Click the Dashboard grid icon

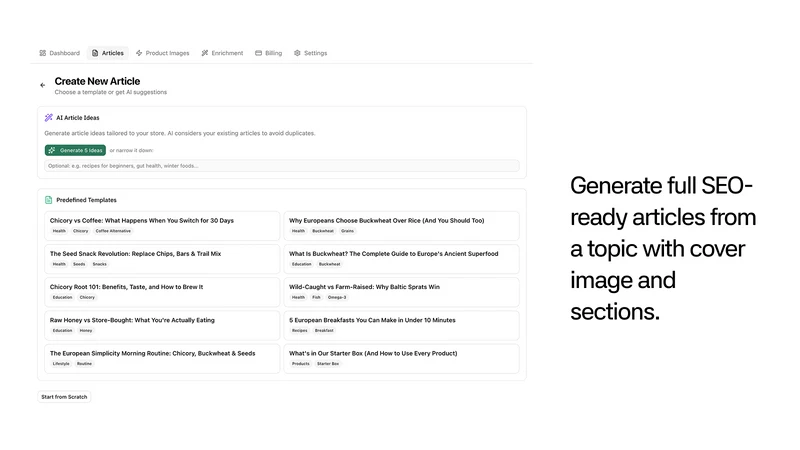tap(43, 53)
